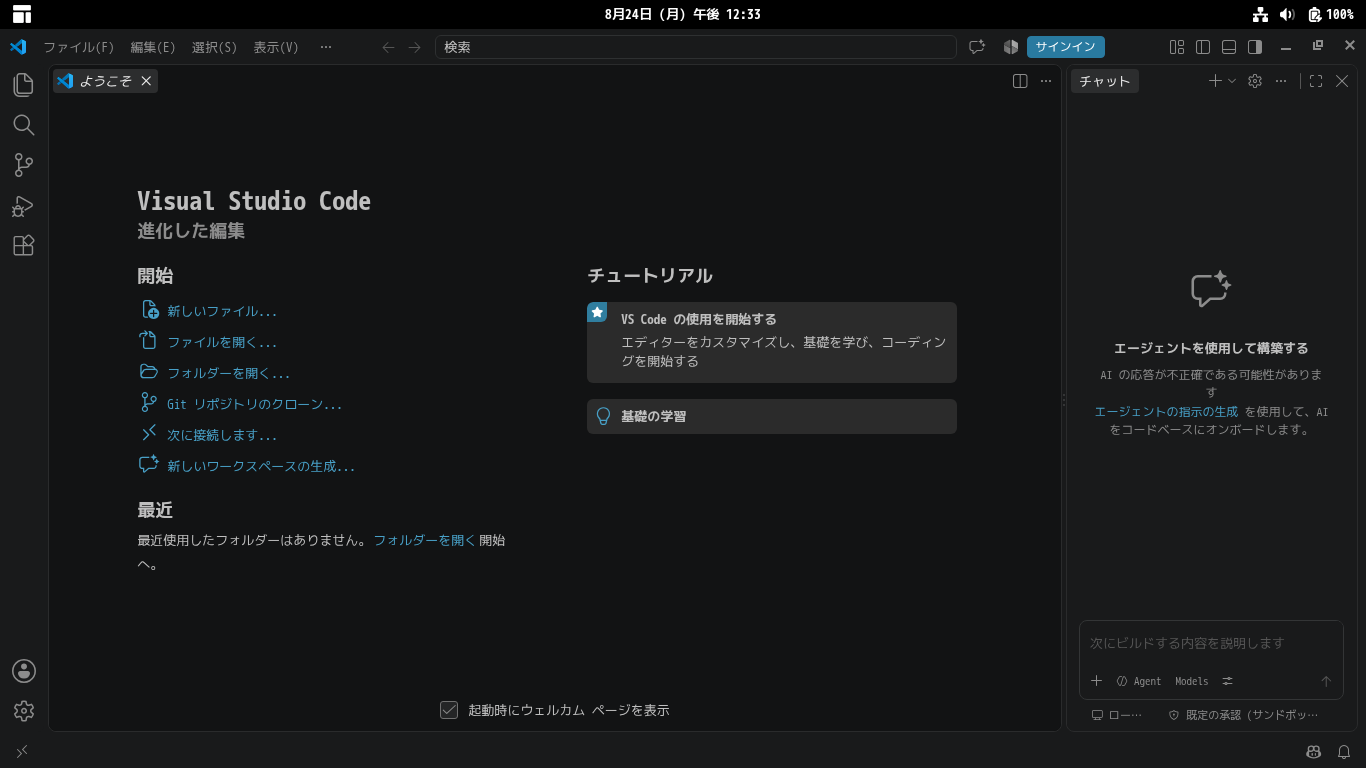Viewport: 1366px width, 768px height.
Task: Open the Agent mode picker in chat
Action: [1139, 681]
